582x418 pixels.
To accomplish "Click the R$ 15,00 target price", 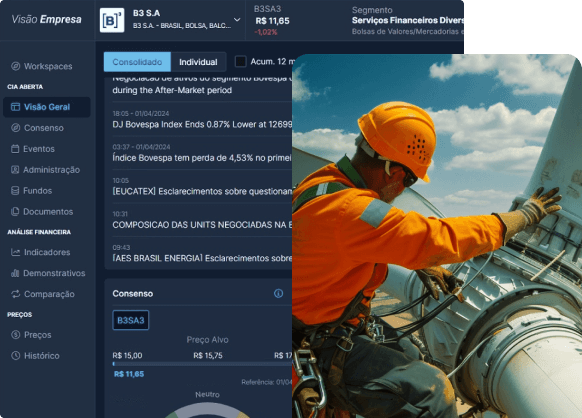I will pyautogui.click(x=127, y=355).
